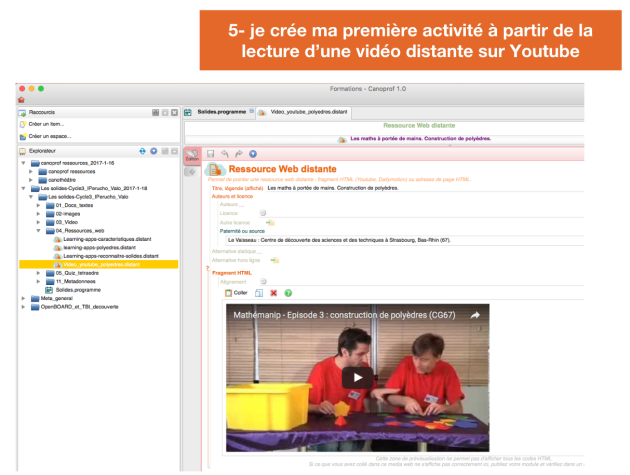Click the save icon in the editor toolbar
Viewport: 630px width, 475px height.
212,154
